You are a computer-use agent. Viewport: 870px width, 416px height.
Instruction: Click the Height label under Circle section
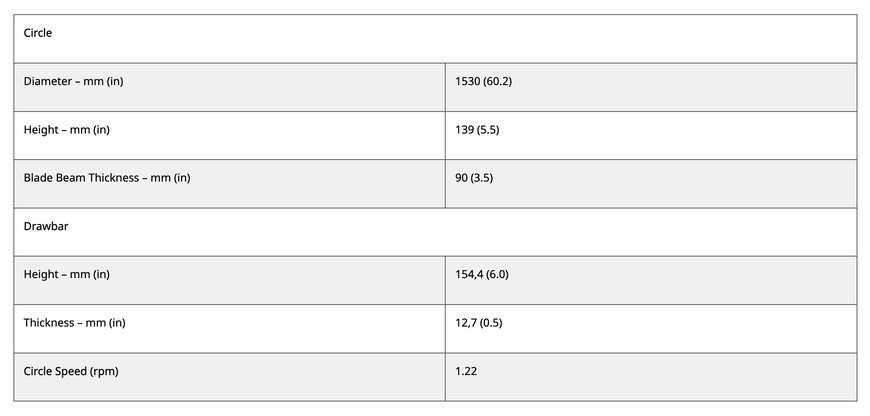67,130
